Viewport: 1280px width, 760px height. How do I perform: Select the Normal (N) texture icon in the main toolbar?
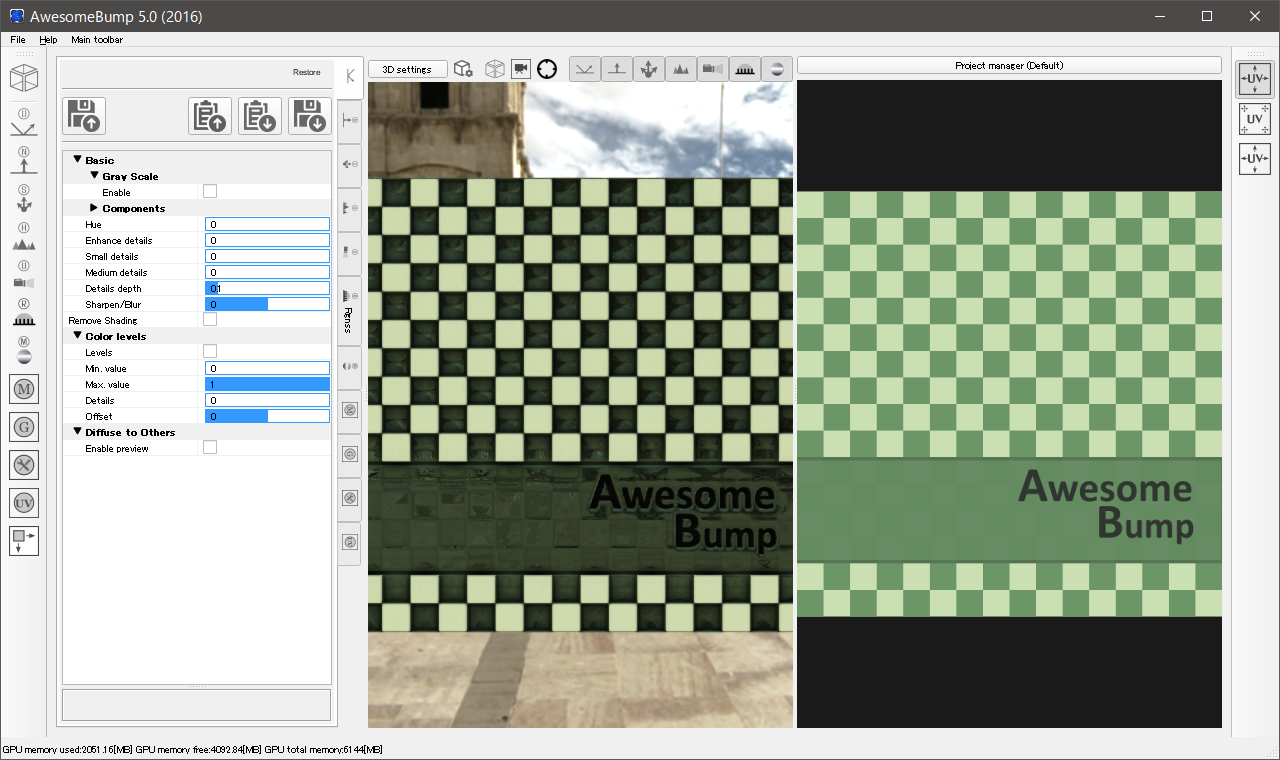[24, 162]
